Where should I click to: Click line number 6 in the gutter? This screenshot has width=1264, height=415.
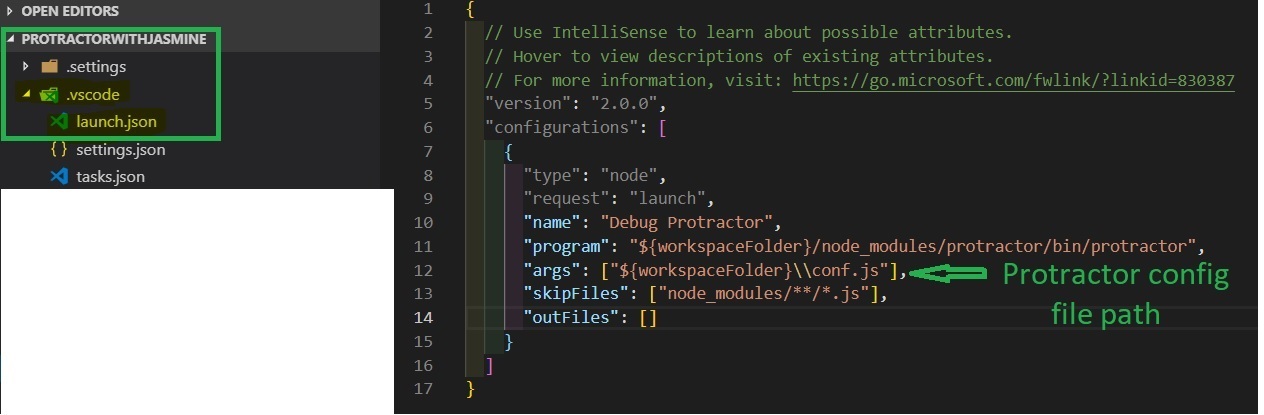[x=428, y=127]
